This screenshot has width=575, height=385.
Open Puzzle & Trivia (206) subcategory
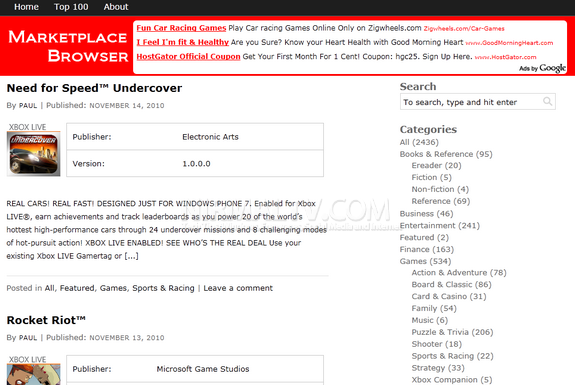click(x=453, y=332)
